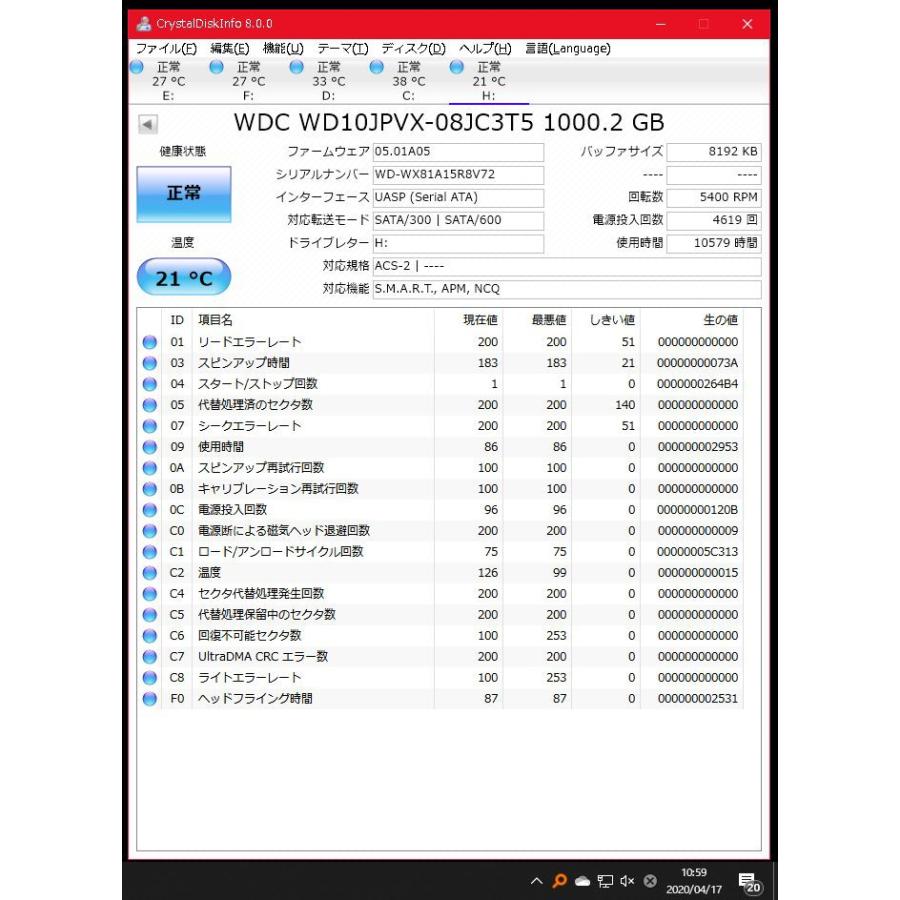Click the D: drive status circle icon
Viewport: 900px width, 900px height.
(296, 67)
